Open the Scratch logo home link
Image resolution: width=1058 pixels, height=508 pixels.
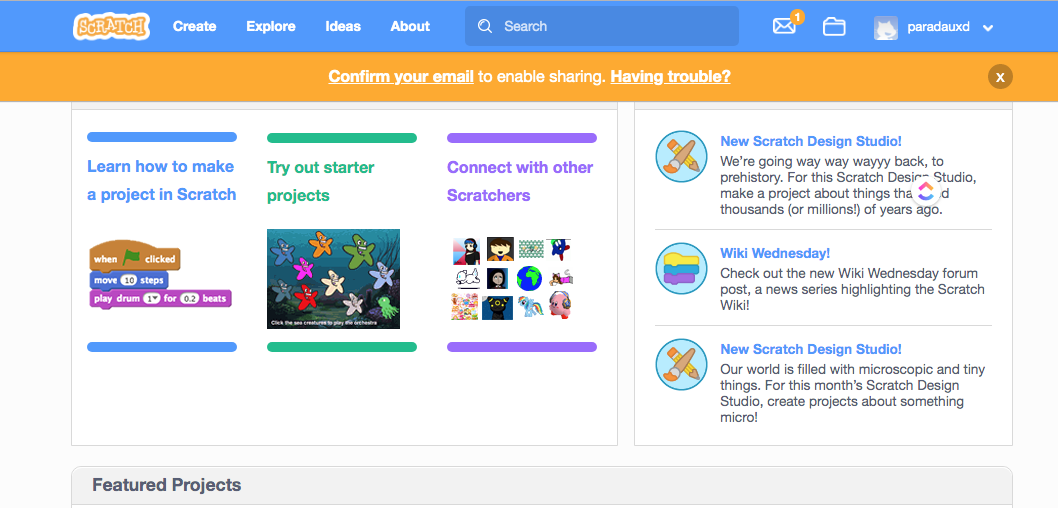(111, 26)
